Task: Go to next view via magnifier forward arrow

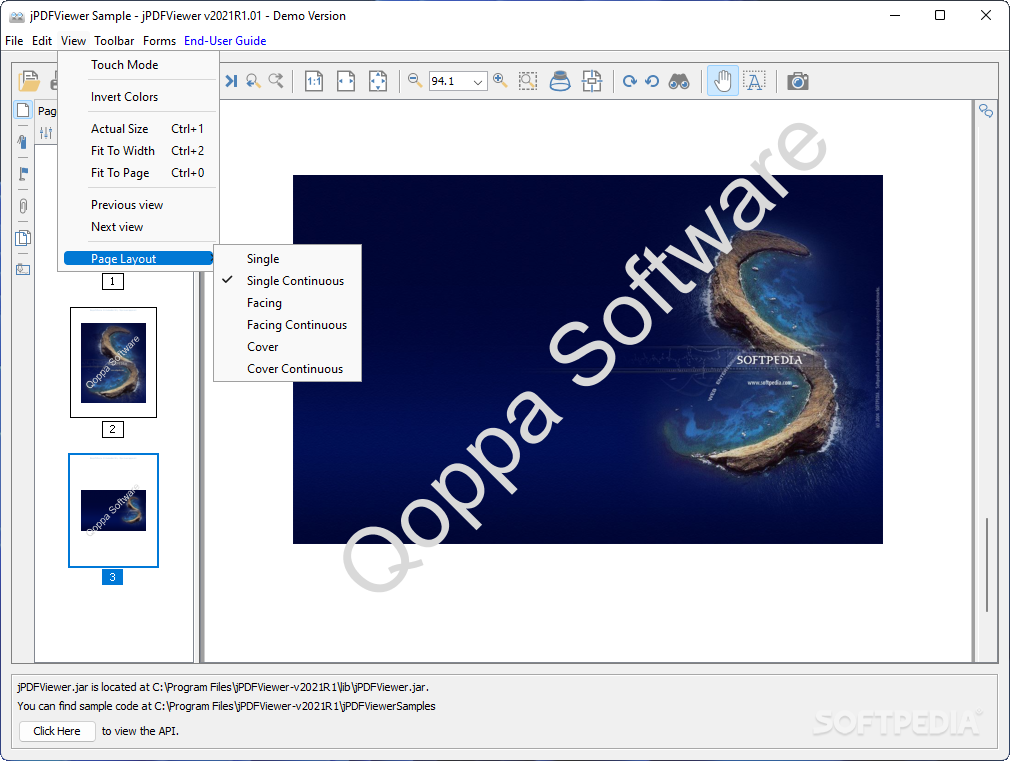Action: (x=276, y=81)
